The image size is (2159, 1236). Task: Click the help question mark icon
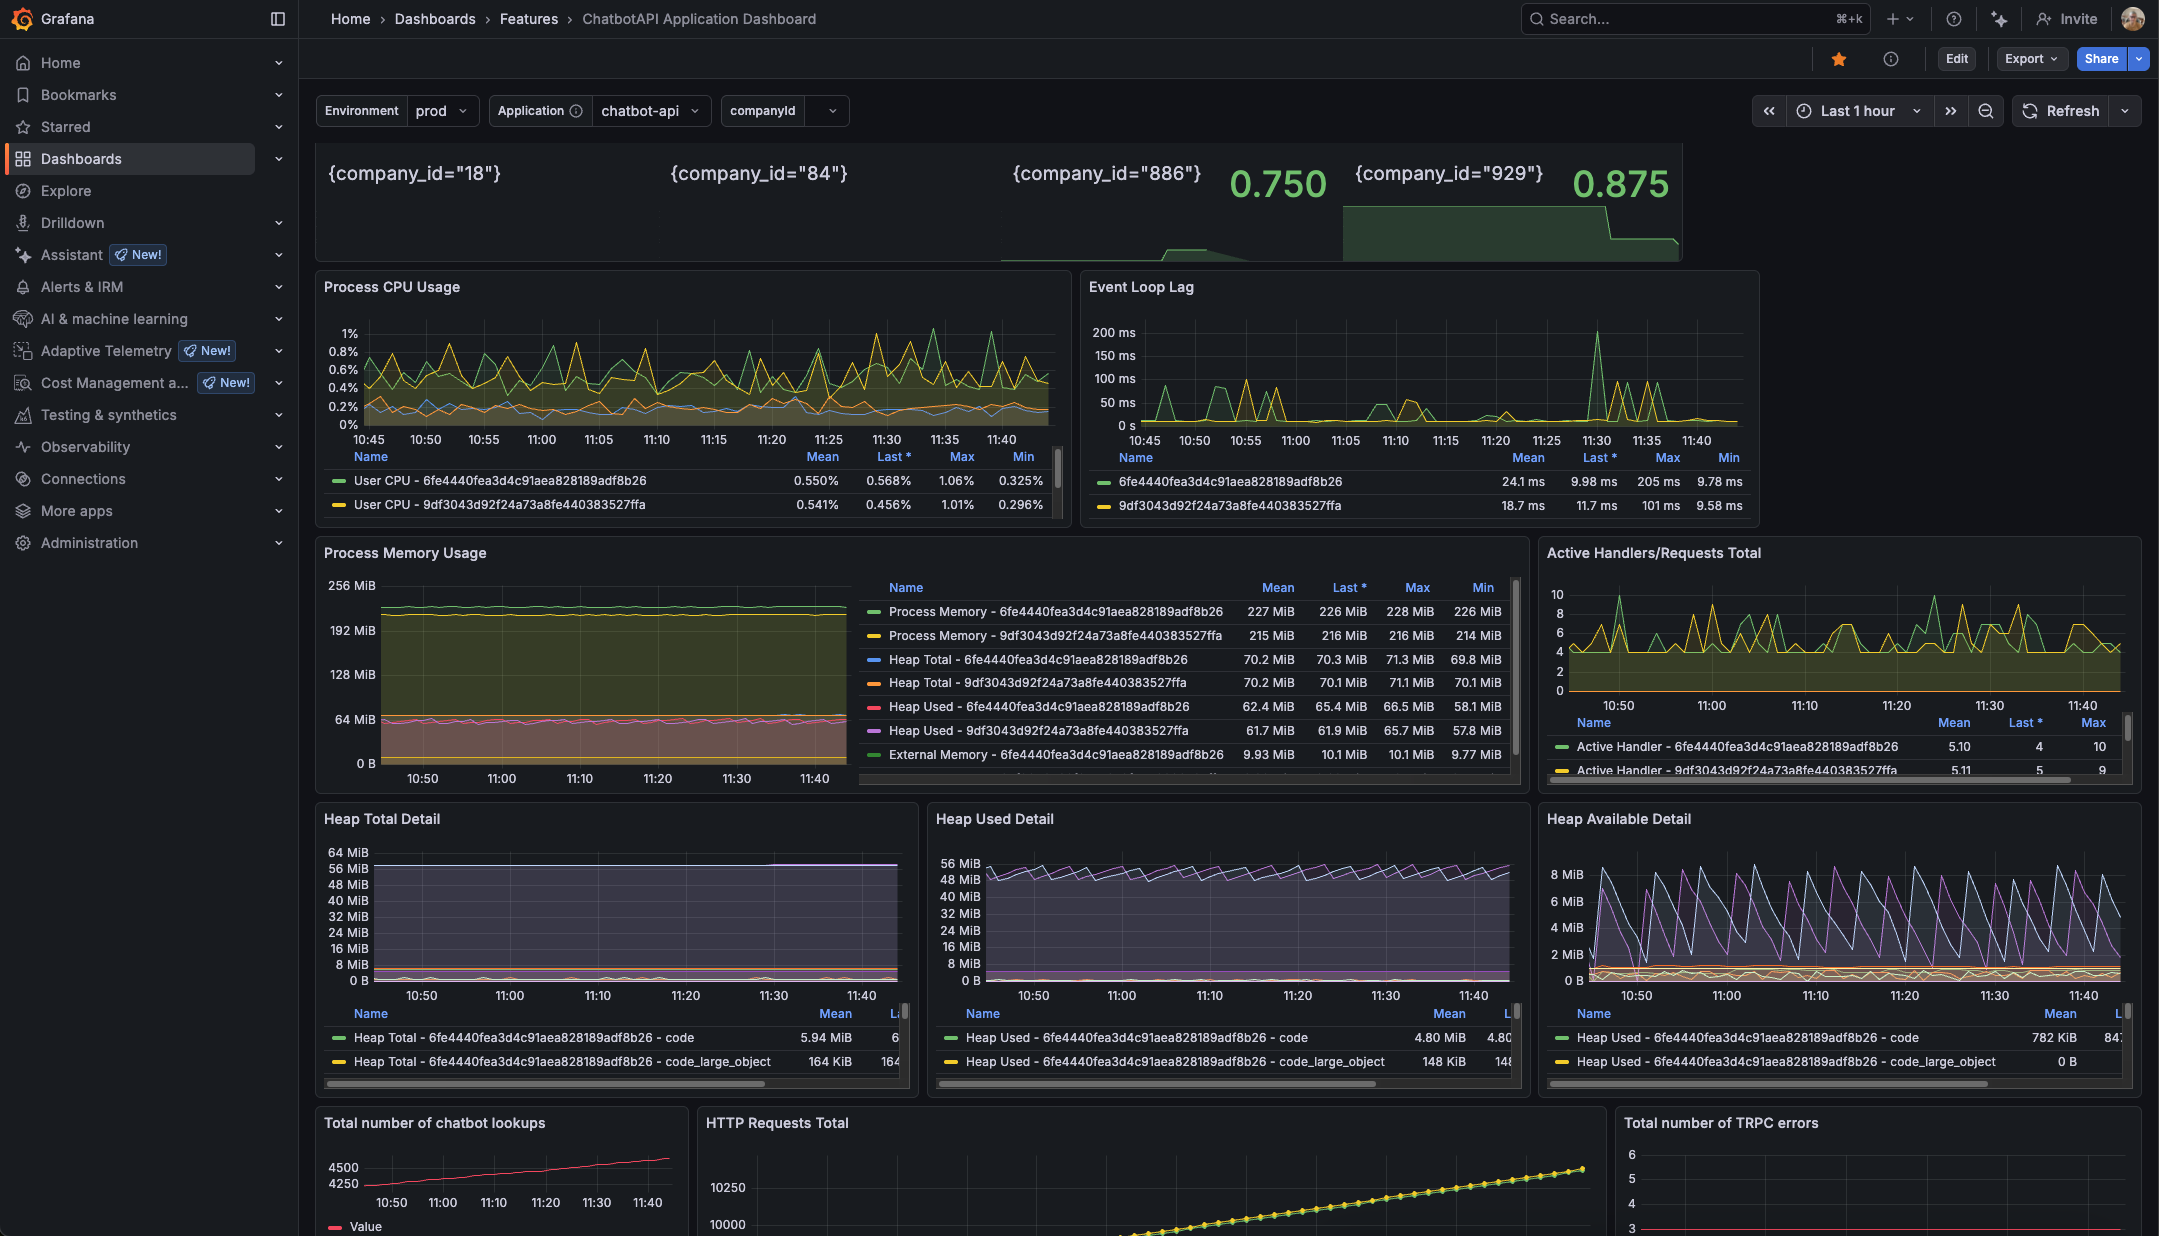1953,19
